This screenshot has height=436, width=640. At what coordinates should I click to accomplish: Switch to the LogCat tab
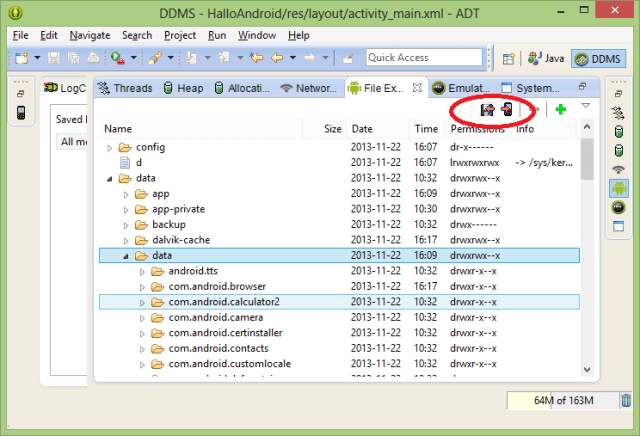pyautogui.click(x=65, y=88)
